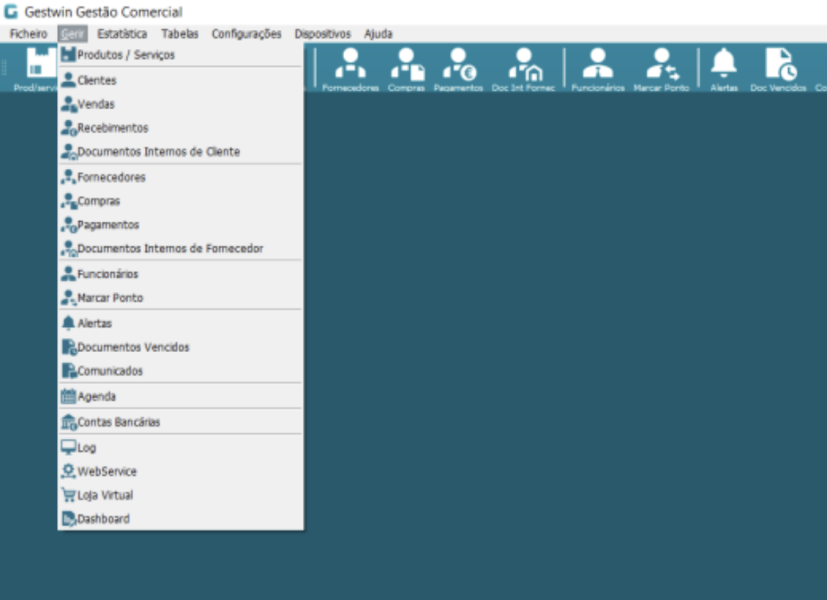Select Contas Bancárias menu entry
This screenshot has width=827, height=600.
(118, 422)
